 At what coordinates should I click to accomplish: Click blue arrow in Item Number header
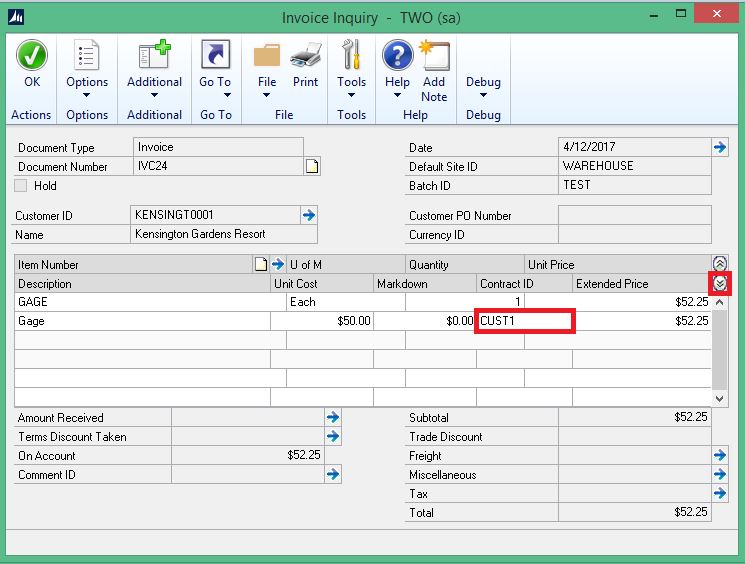[x=278, y=264]
